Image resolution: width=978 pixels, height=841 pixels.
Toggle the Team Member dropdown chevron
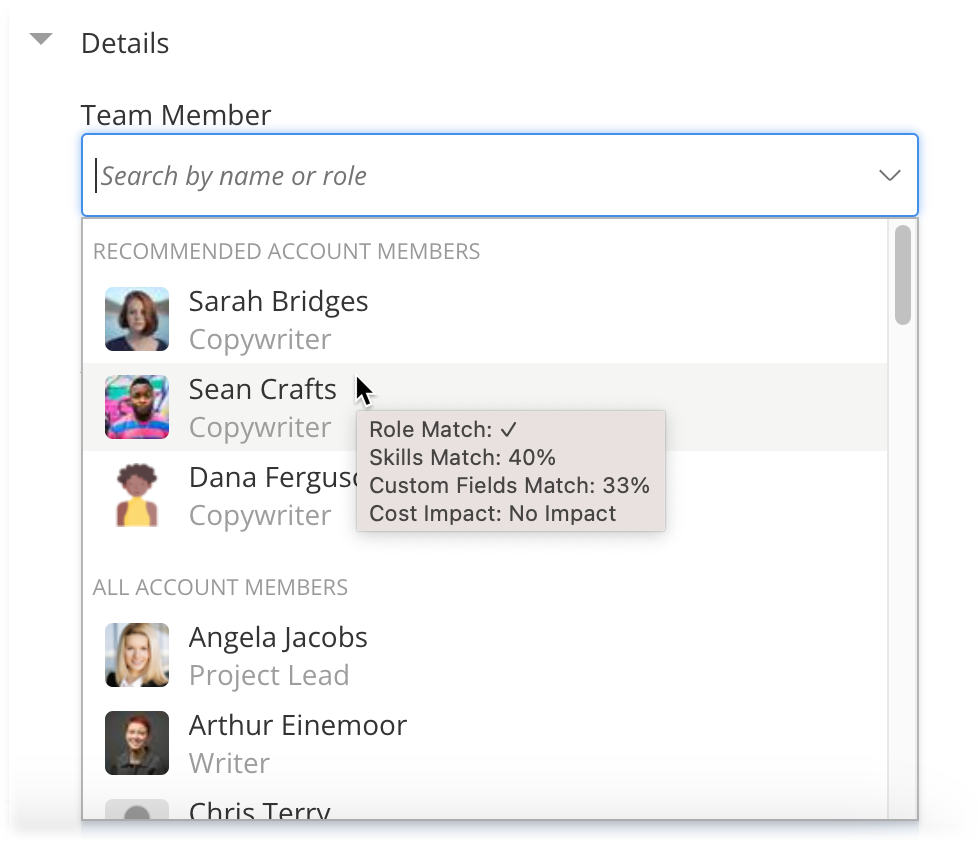[x=889, y=175]
